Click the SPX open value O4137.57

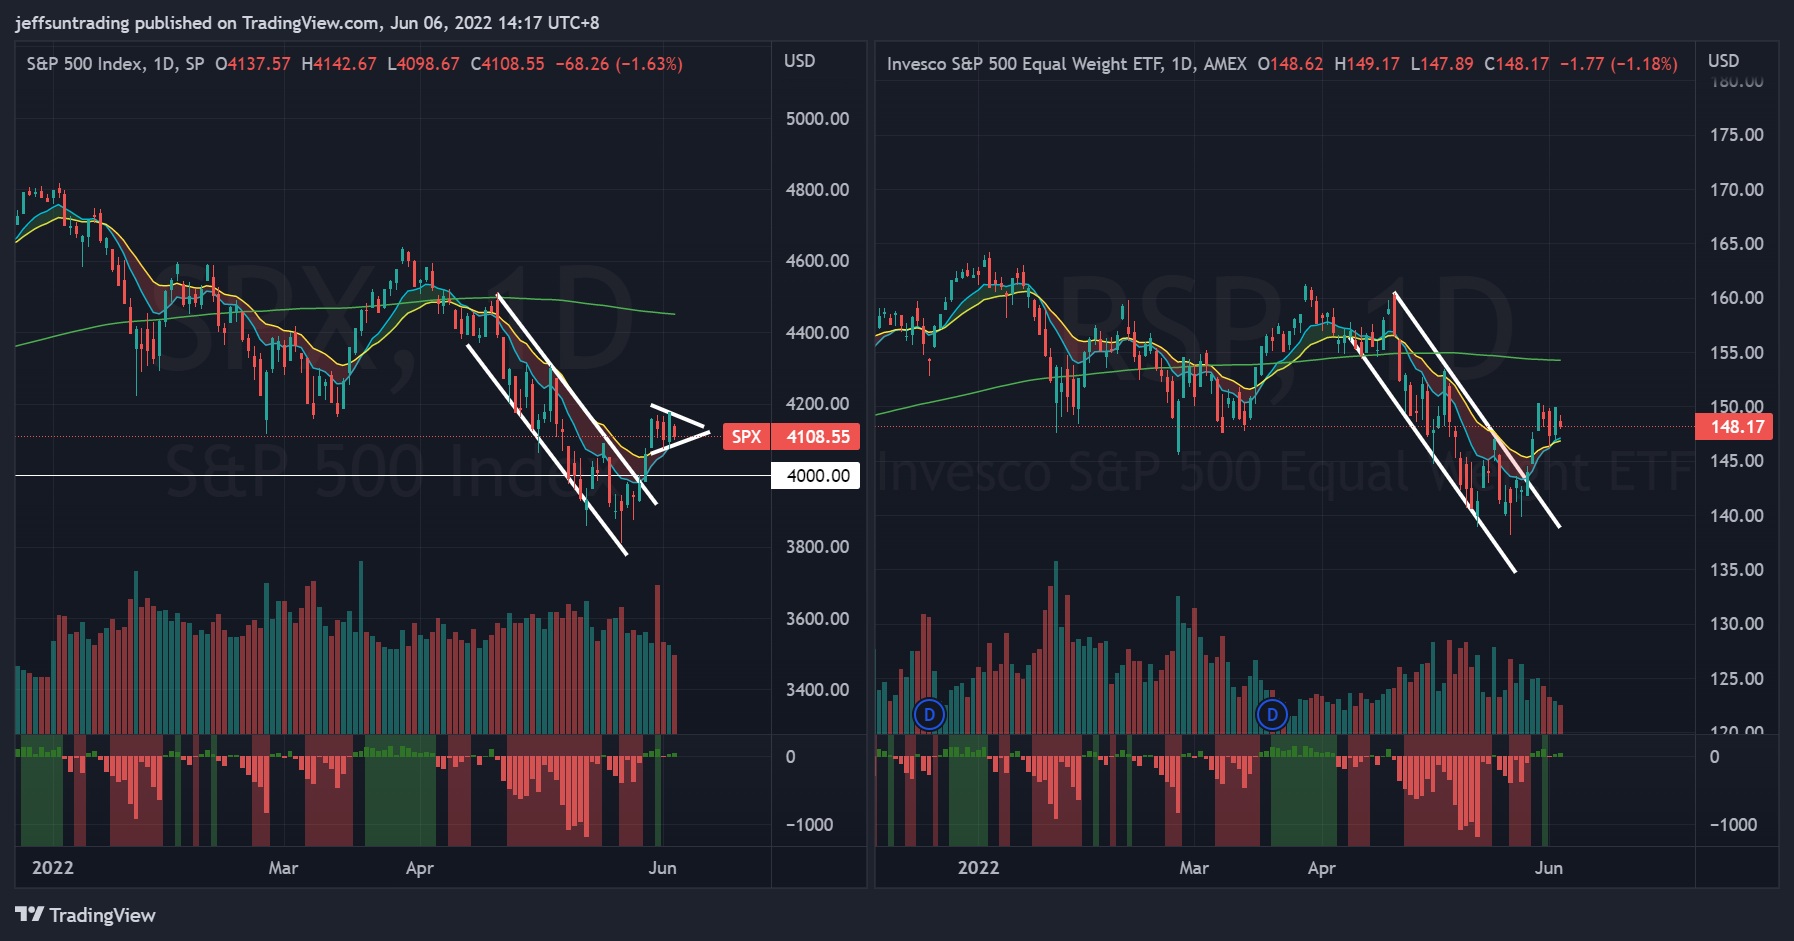(253, 64)
